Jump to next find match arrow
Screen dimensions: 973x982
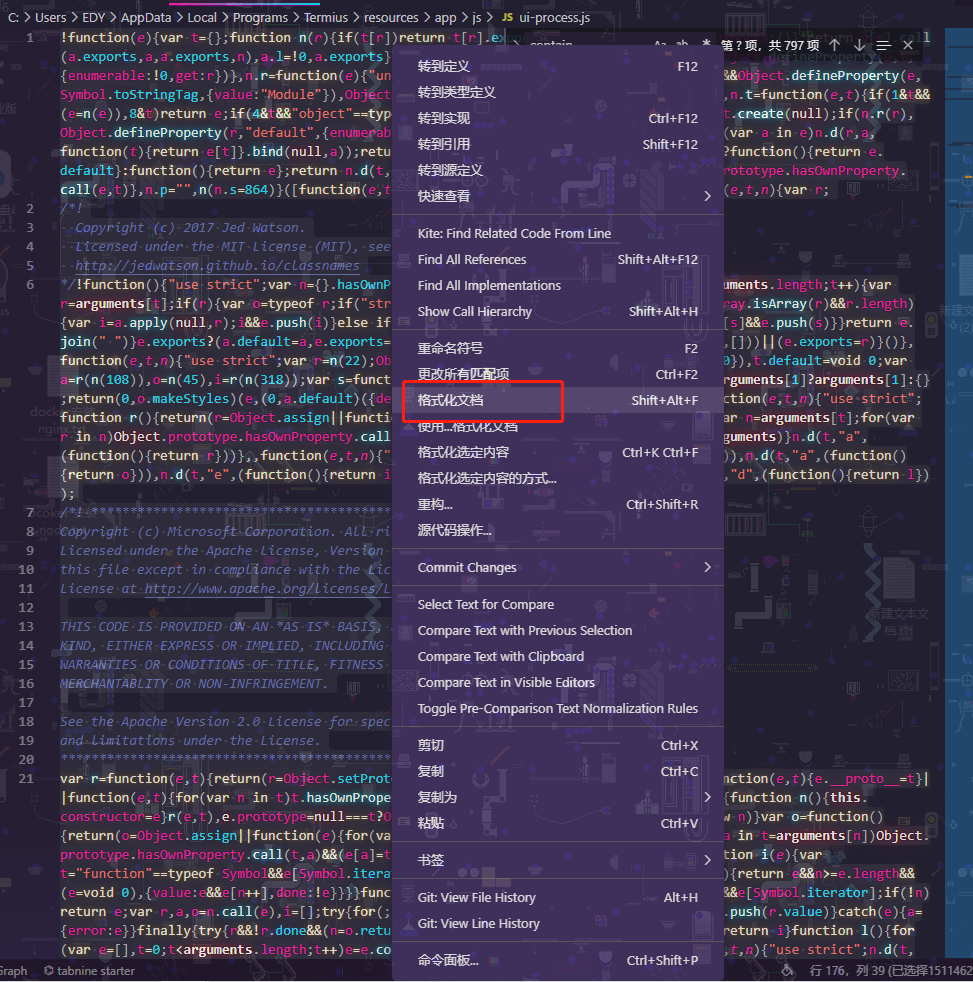pos(859,45)
